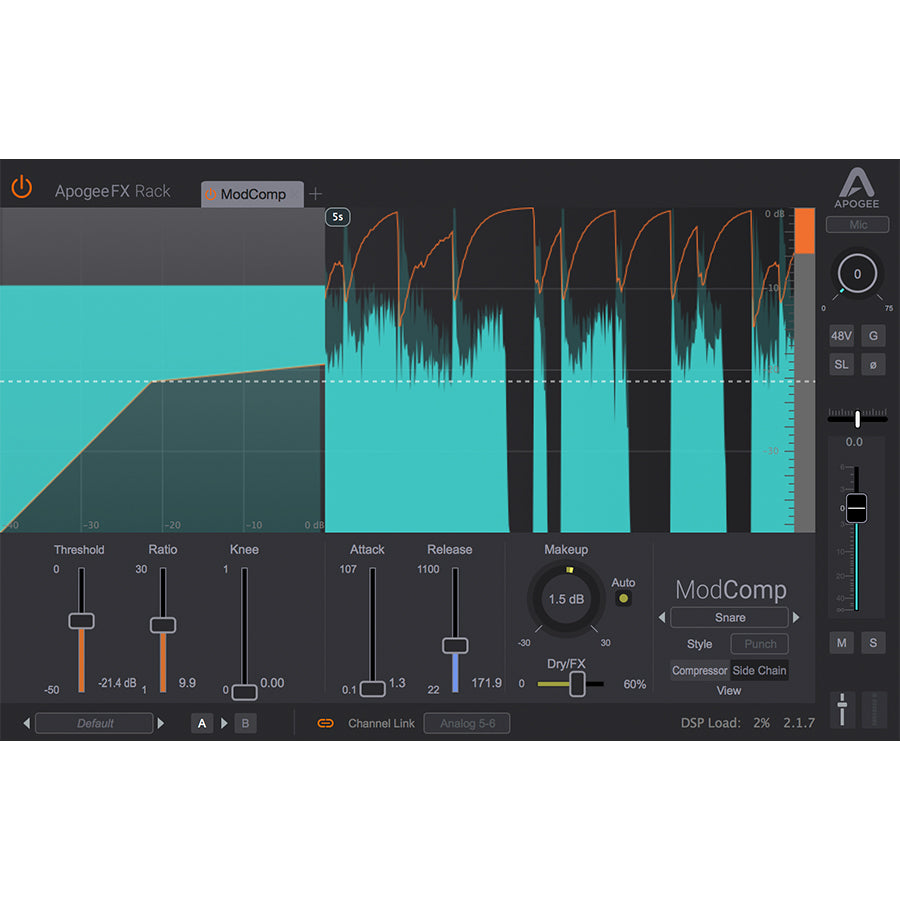Click the ø polarity invert icon

tap(874, 364)
